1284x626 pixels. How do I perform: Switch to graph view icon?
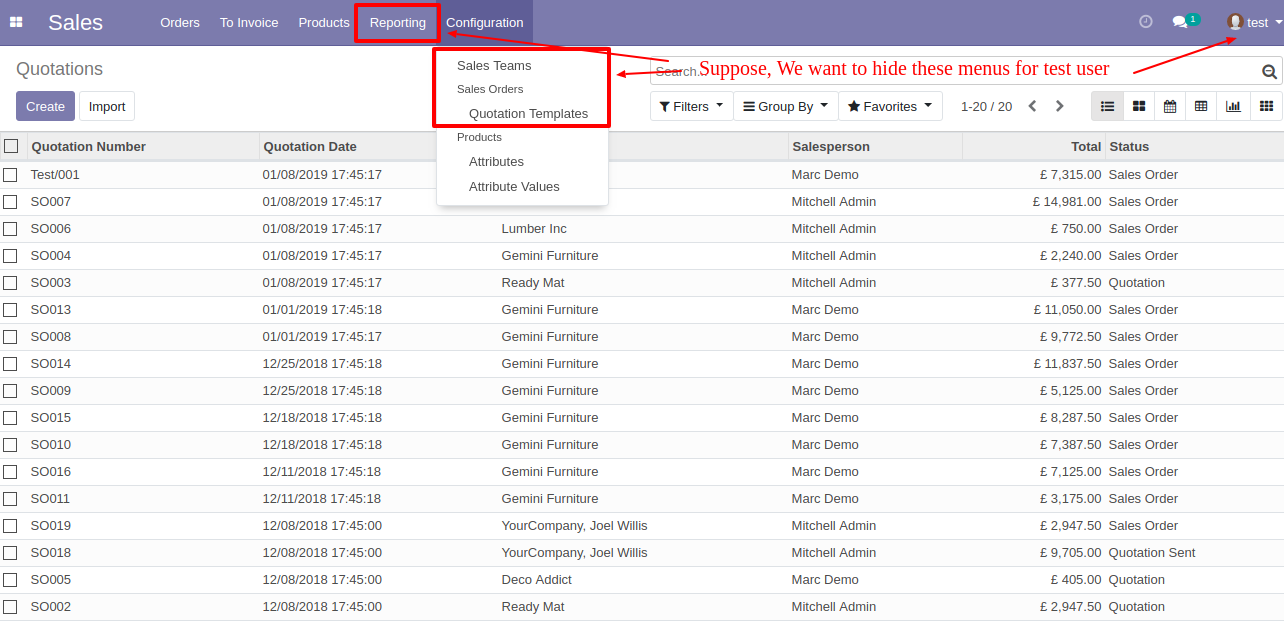1233,106
